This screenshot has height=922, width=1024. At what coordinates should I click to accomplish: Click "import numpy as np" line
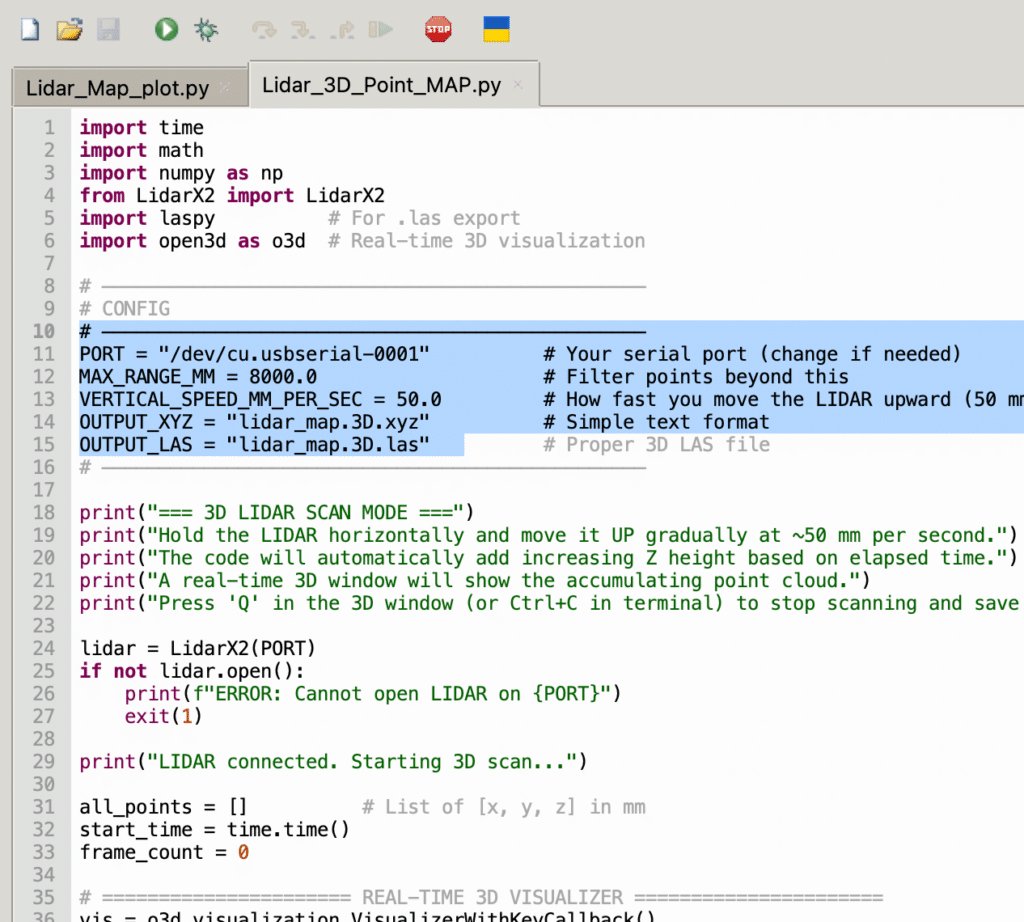point(181,173)
